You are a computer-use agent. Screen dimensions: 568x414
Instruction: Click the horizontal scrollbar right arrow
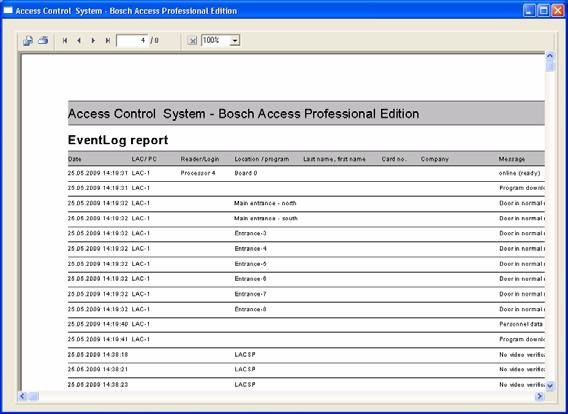pos(540,396)
